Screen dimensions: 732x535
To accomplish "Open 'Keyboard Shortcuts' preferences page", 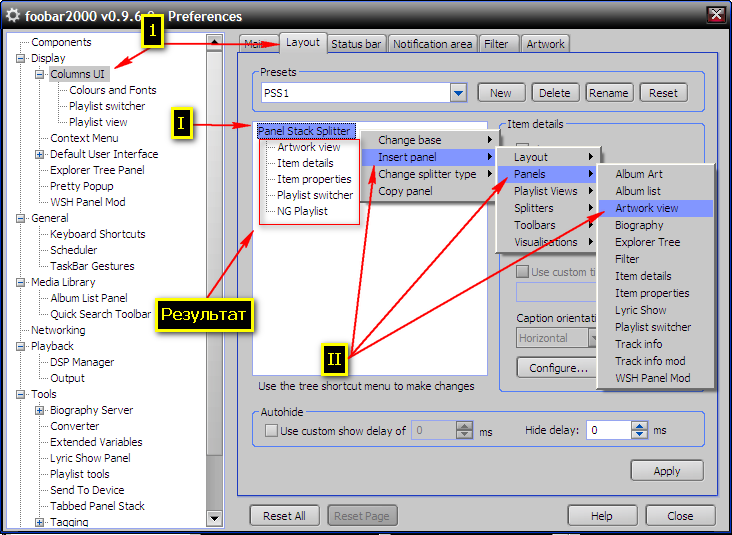I will pos(98,234).
